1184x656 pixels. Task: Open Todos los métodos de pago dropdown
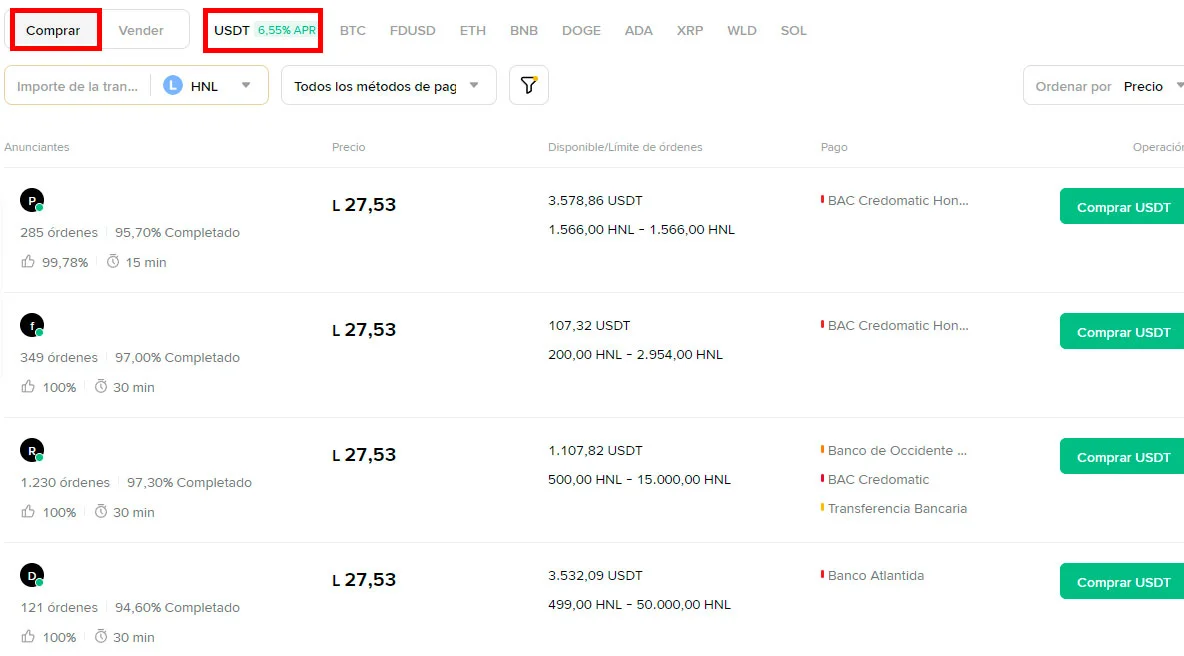pyautogui.click(x=389, y=85)
